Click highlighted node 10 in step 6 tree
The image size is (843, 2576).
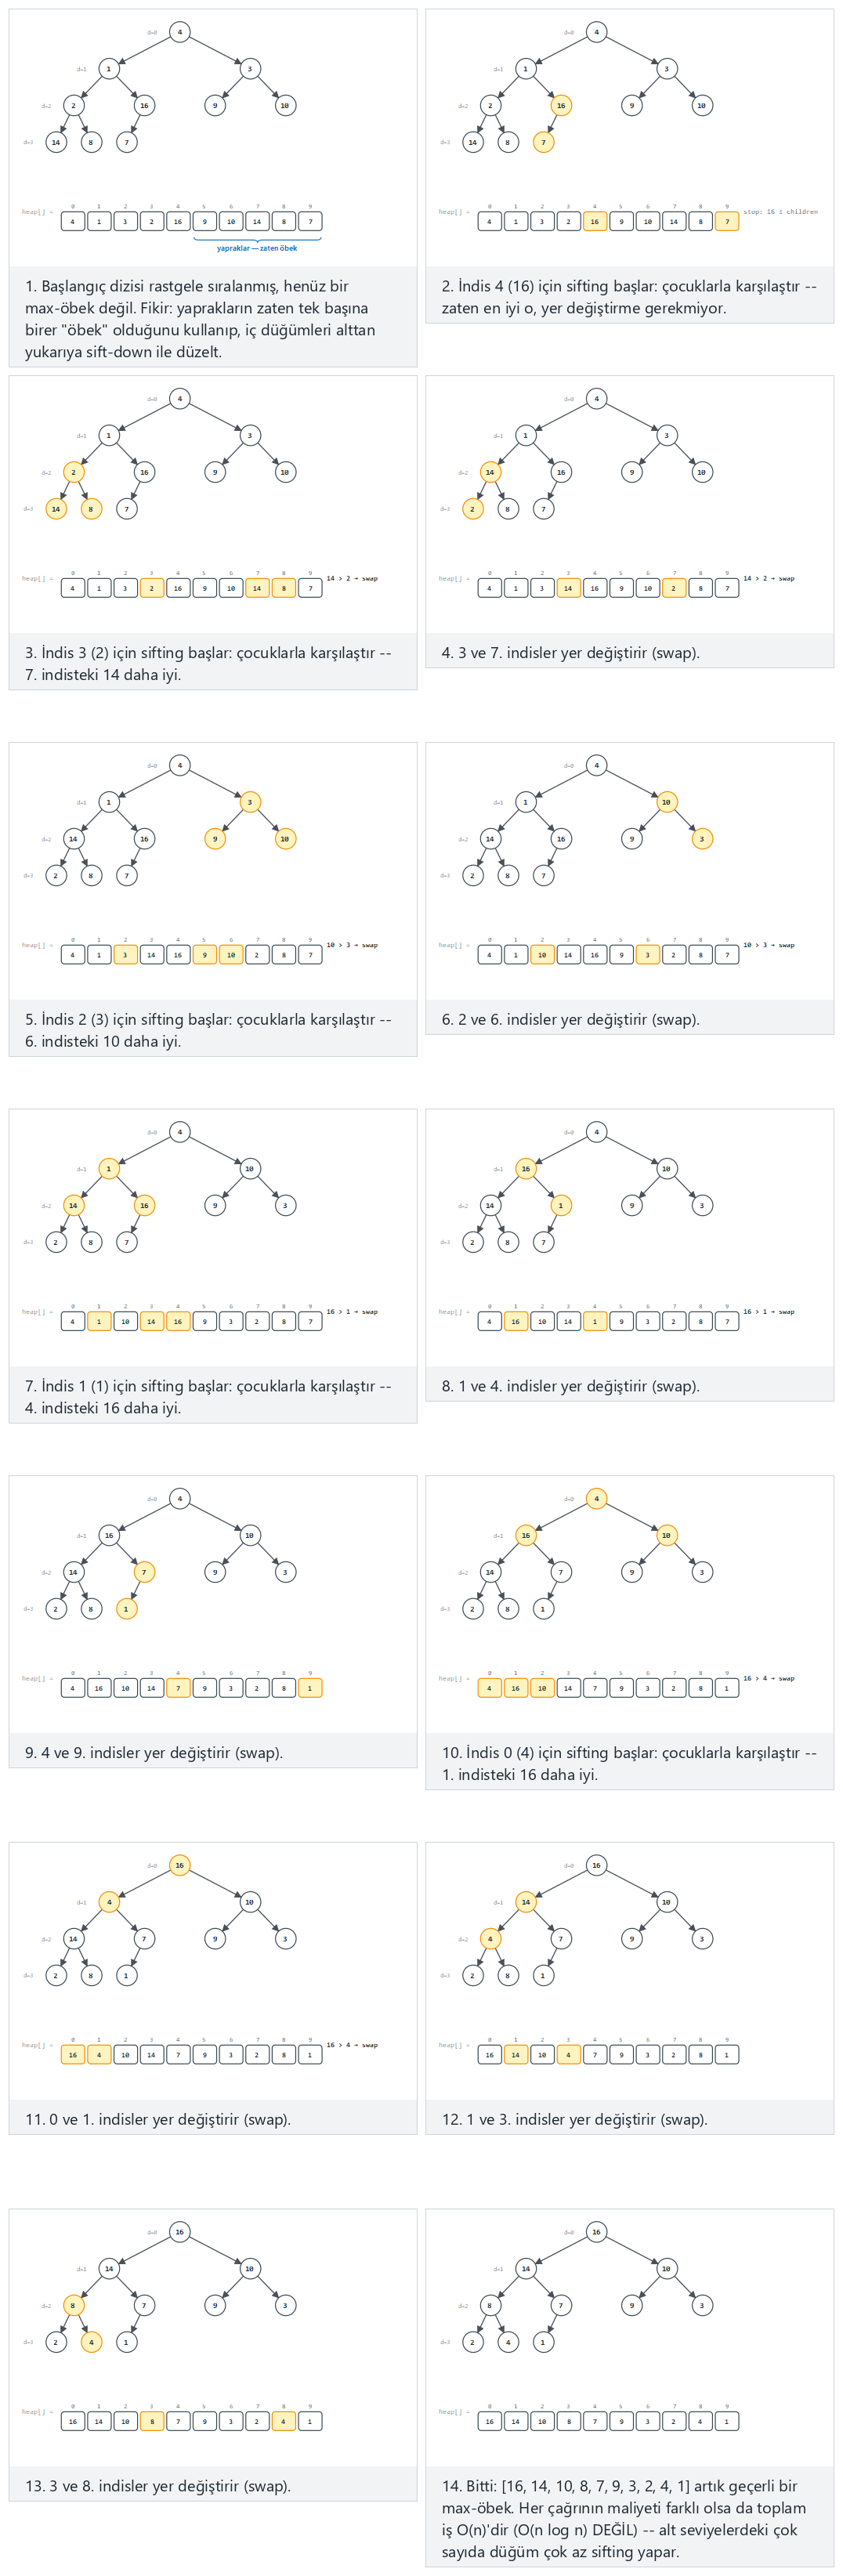click(x=666, y=802)
